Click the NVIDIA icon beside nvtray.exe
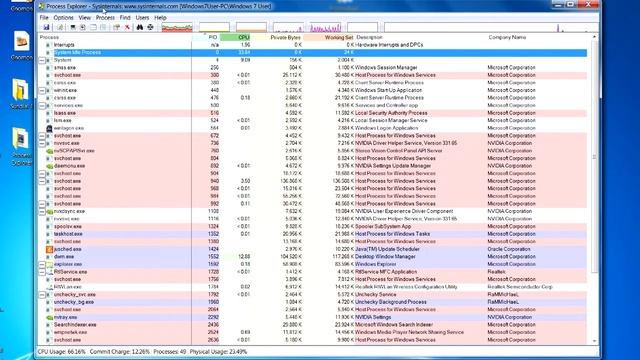The width and height of the screenshot is (640, 360). pyautogui.click(x=49, y=317)
